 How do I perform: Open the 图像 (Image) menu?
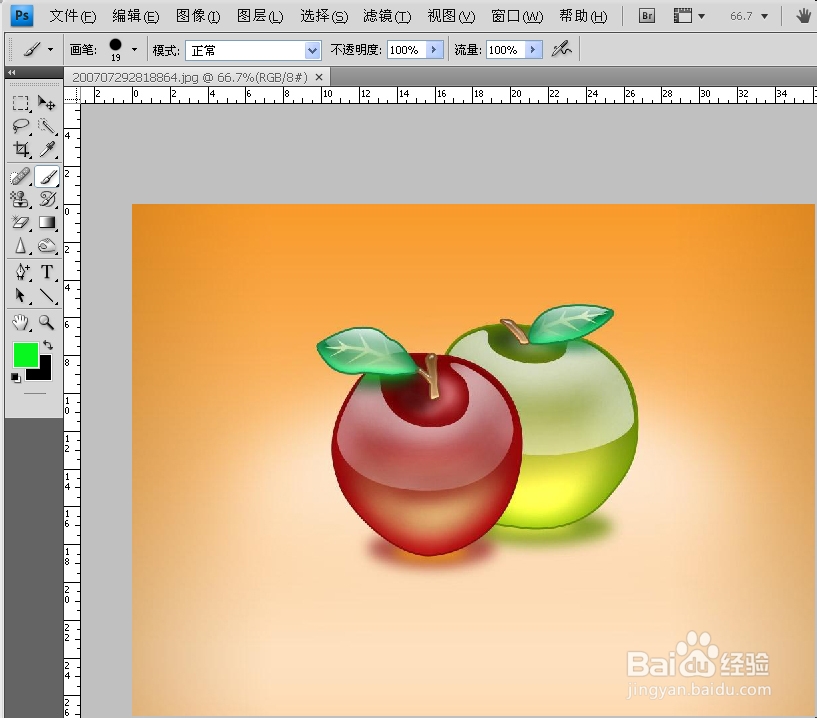[198, 17]
